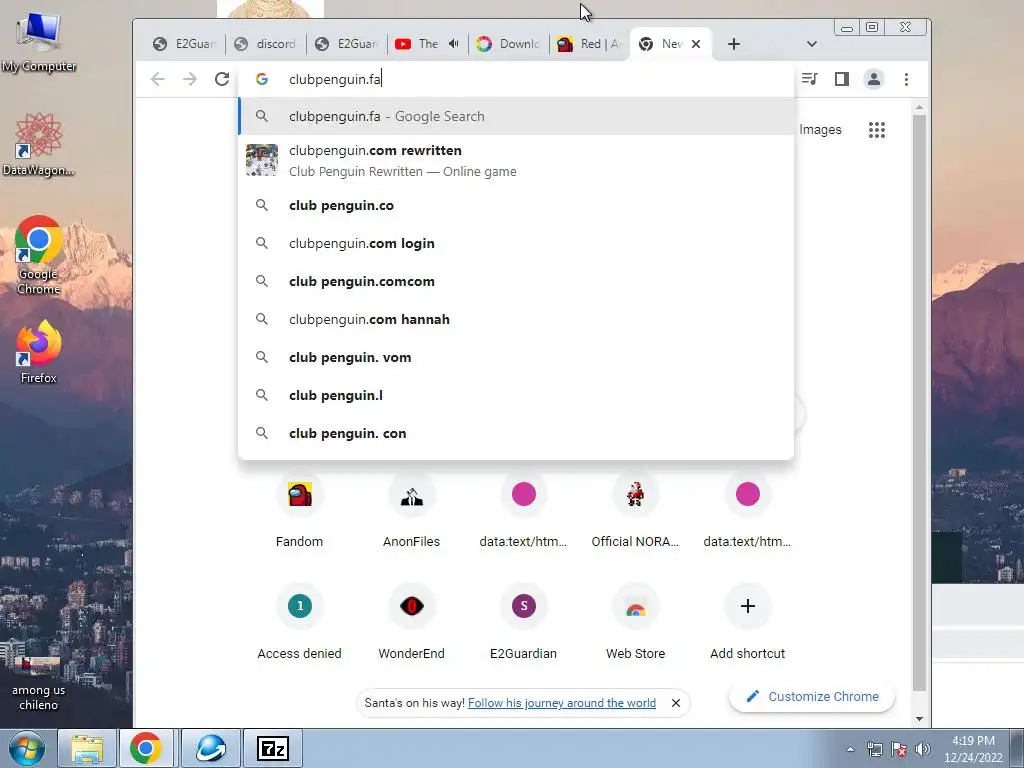1024x768 pixels.
Task: Open the Fandom shortcut
Action: click(x=300, y=509)
